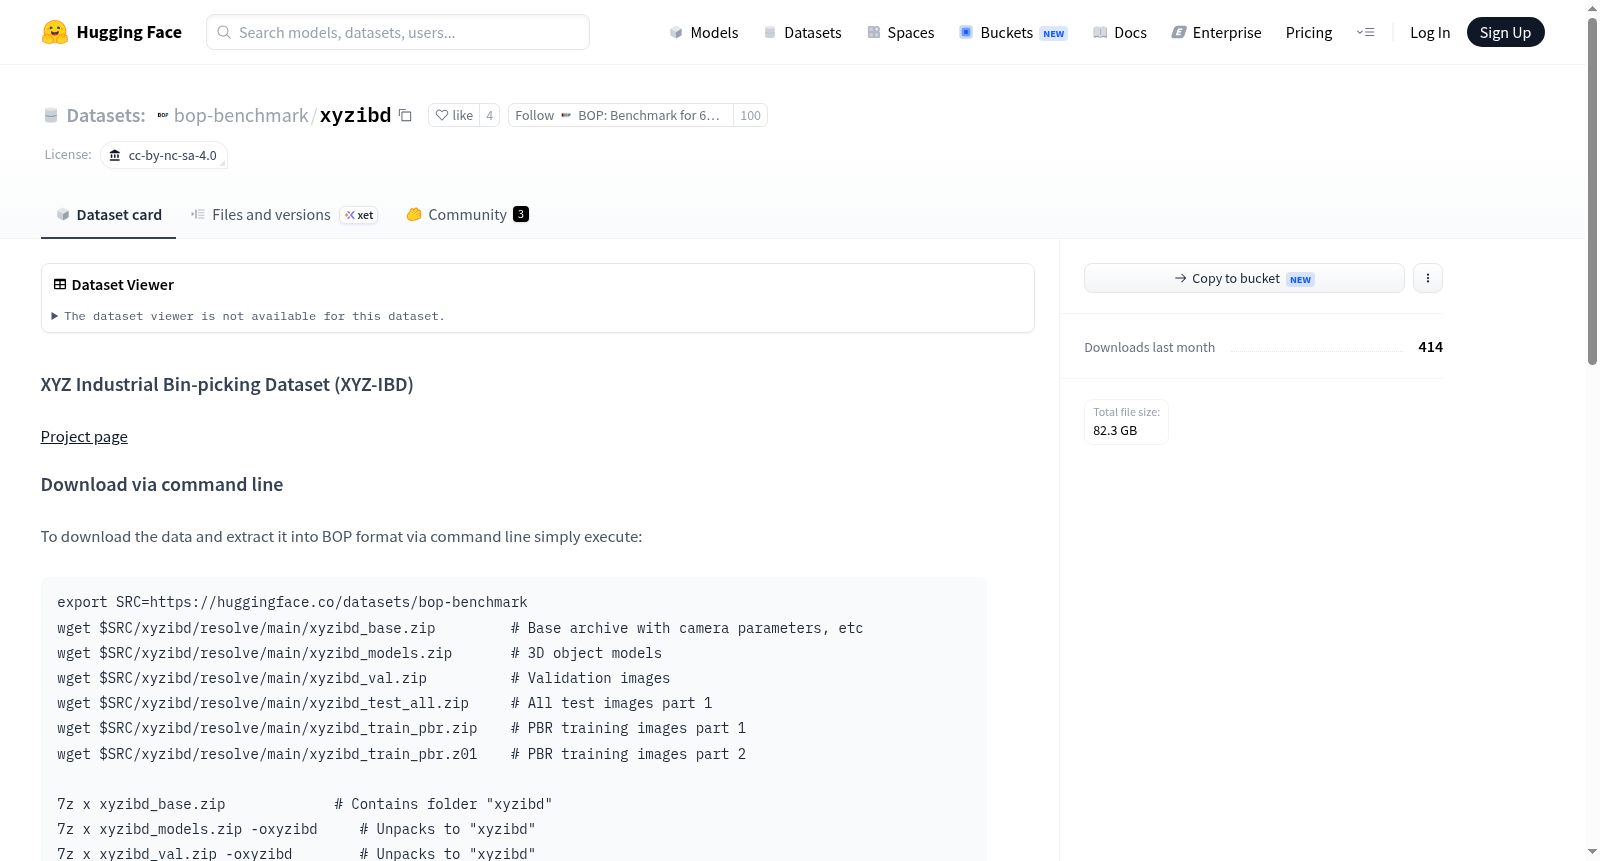Click the 7z x xyzibd_base.zip line
The height and width of the screenshot is (861, 1600).
click(304, 804)
